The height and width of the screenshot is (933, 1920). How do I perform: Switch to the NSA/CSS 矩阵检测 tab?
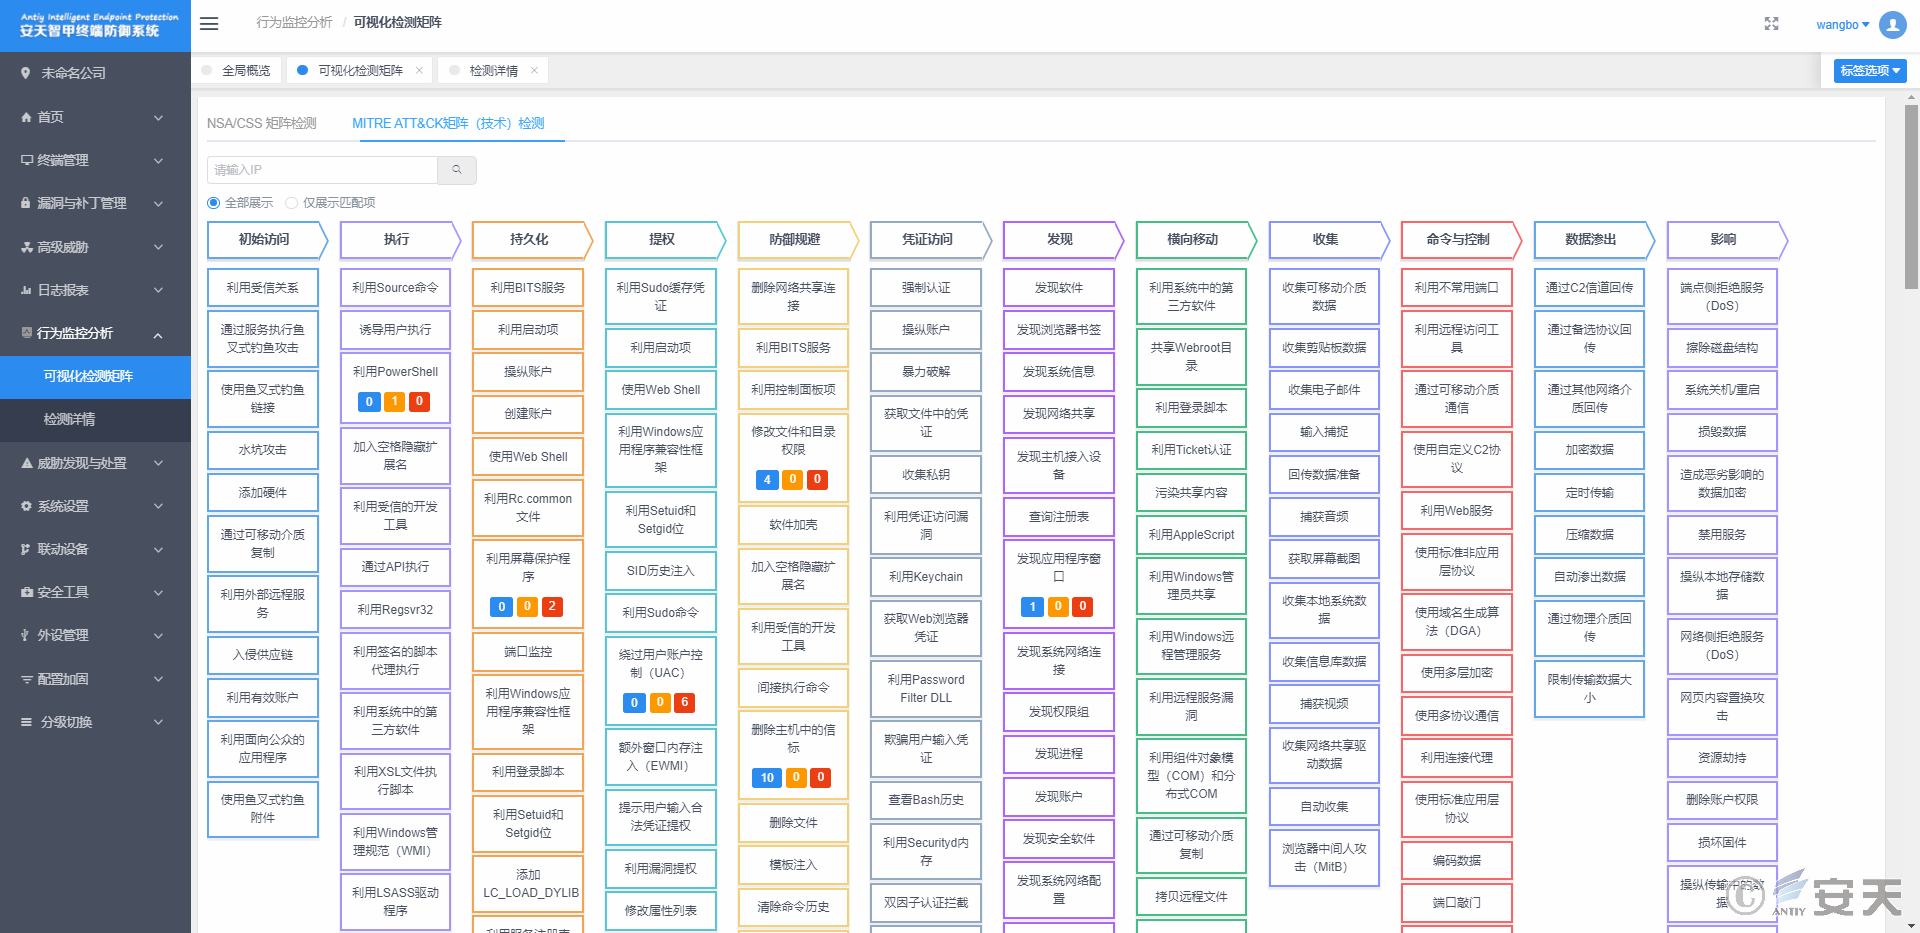[262, 123]
